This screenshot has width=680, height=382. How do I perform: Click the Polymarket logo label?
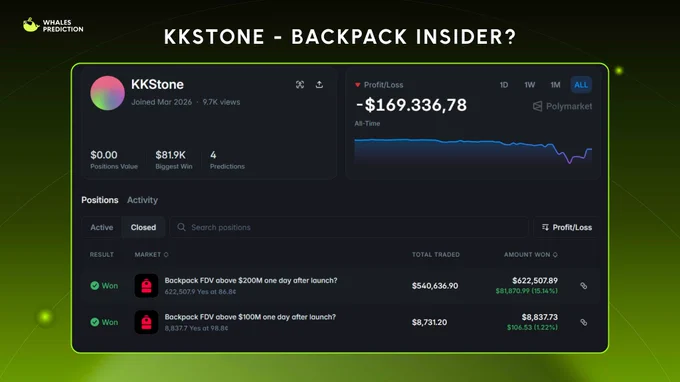[562, 106]
